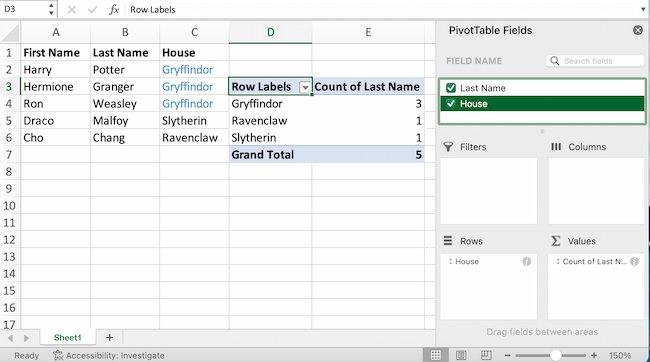Image resolution: width=650 pixels, height=362 pixels.
Task: Add a new sheet with plus button
Action: coord(109,338)
